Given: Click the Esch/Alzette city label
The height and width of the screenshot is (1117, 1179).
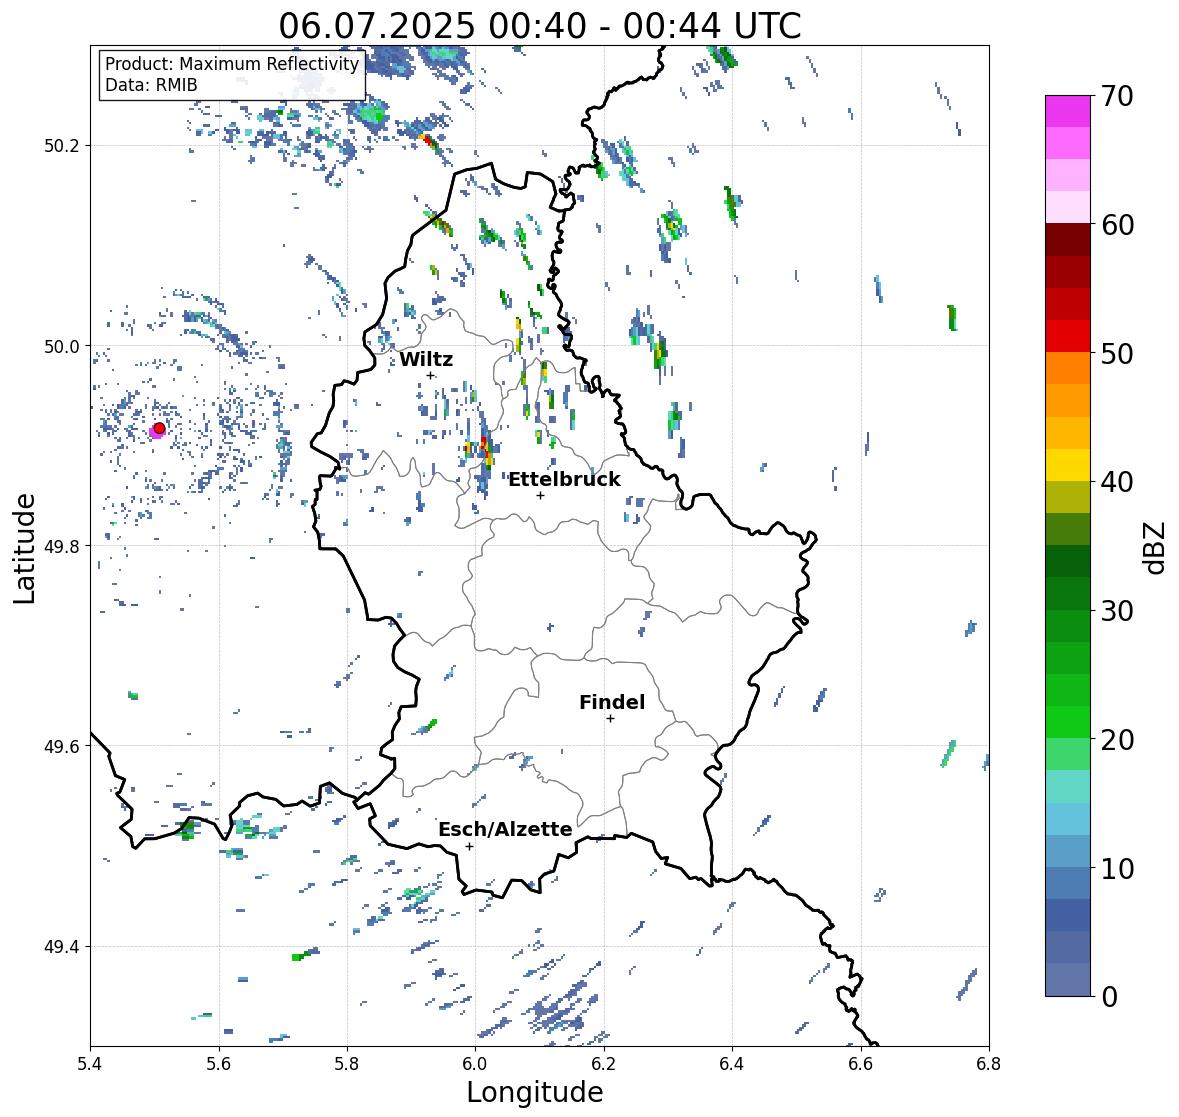Looking at the screenshot, I should 505,829.
